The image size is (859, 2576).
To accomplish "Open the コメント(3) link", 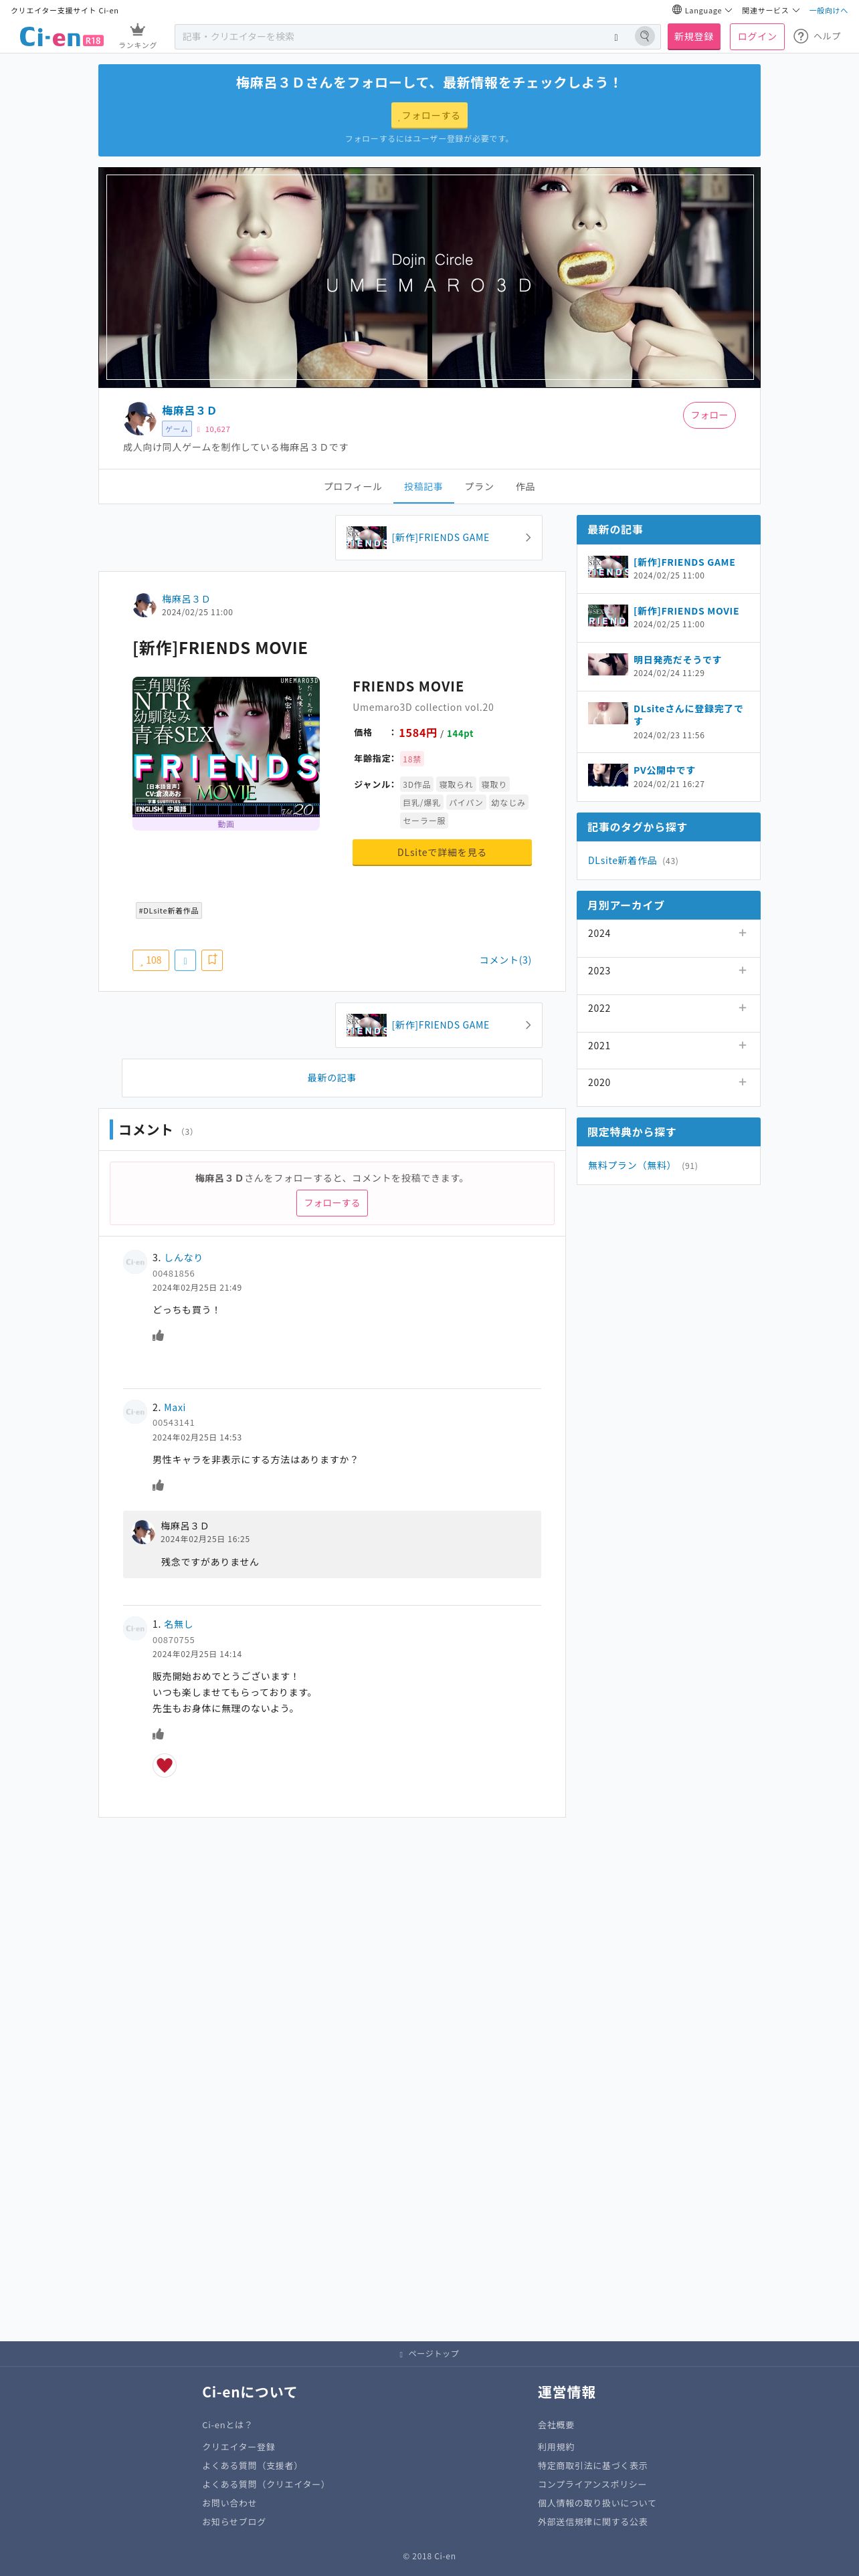I will (x=505, y=960).
